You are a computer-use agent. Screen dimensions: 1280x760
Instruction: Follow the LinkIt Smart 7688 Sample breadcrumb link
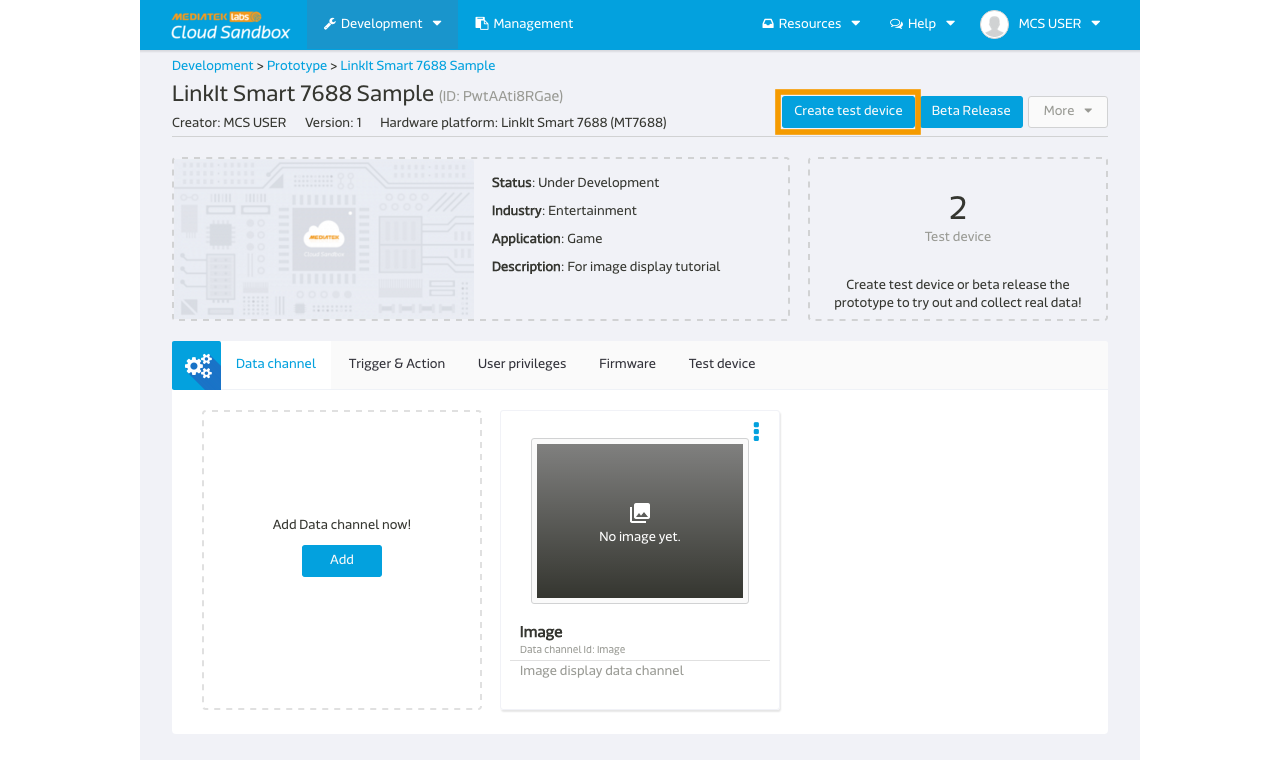click(418, 65)
